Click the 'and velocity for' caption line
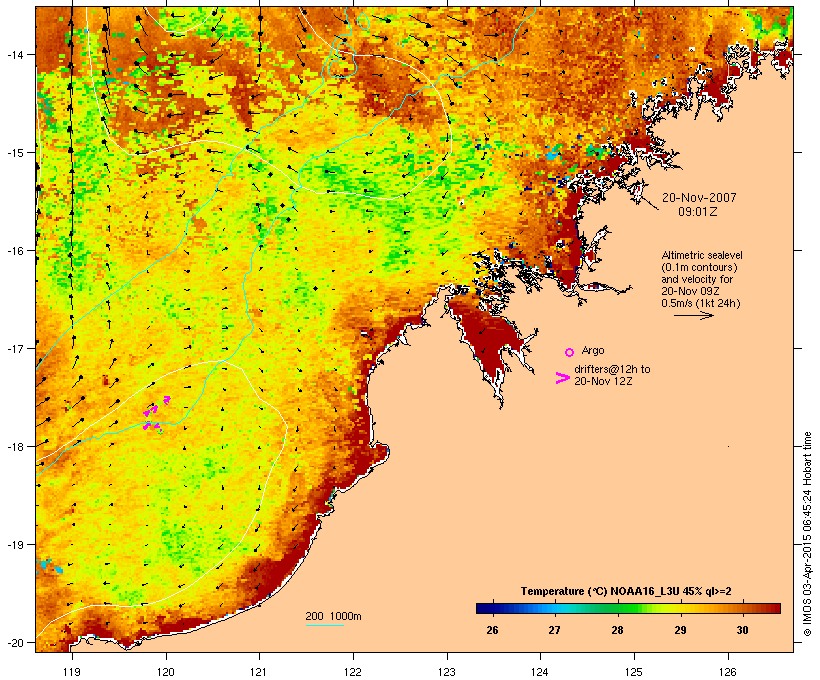 (697, 279)
